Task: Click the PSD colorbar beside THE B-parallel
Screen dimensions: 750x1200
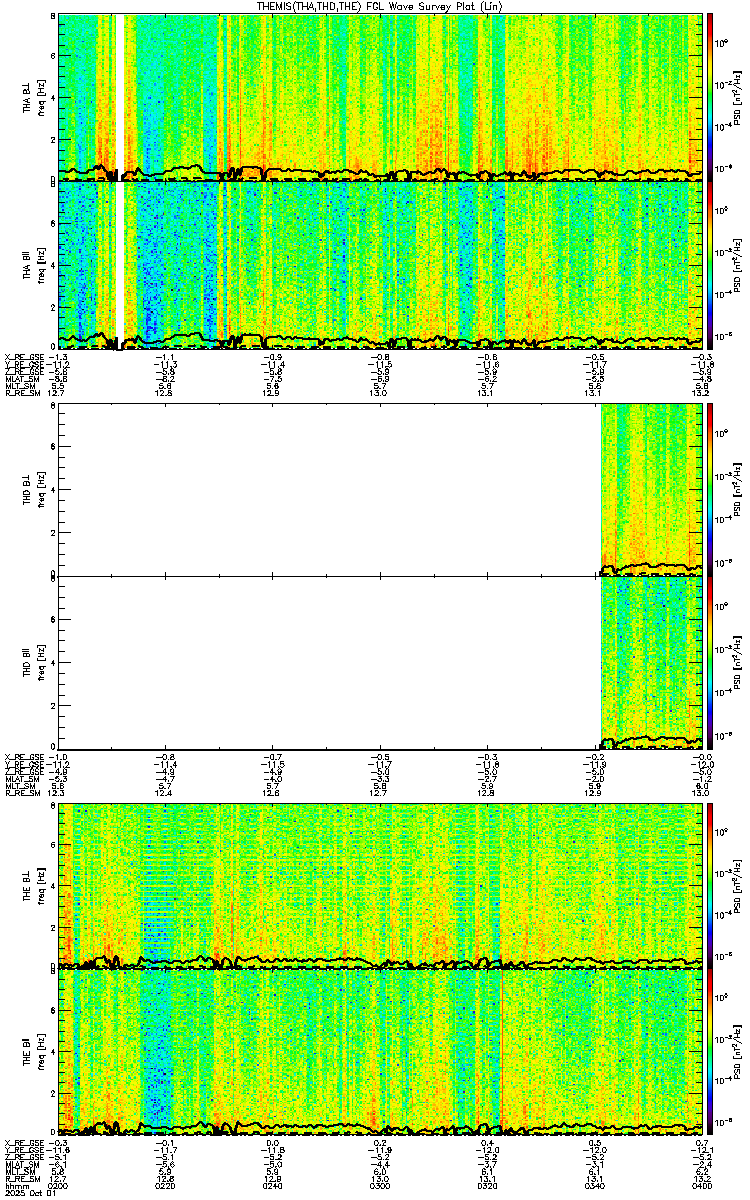Action: click(x=710, y=1054)
